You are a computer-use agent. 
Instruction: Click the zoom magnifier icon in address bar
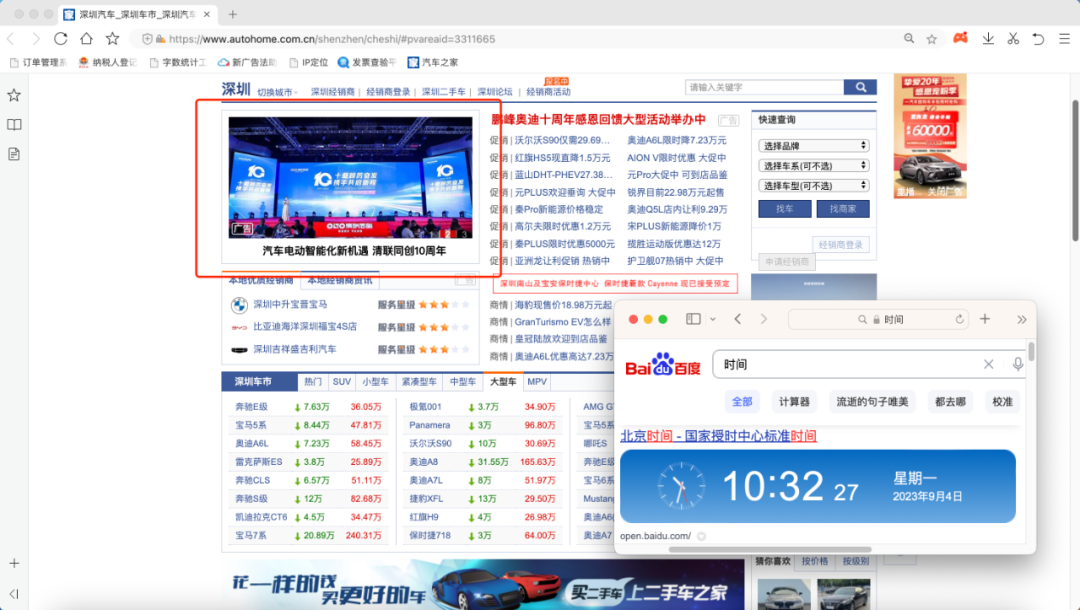(x=909, y=39)
